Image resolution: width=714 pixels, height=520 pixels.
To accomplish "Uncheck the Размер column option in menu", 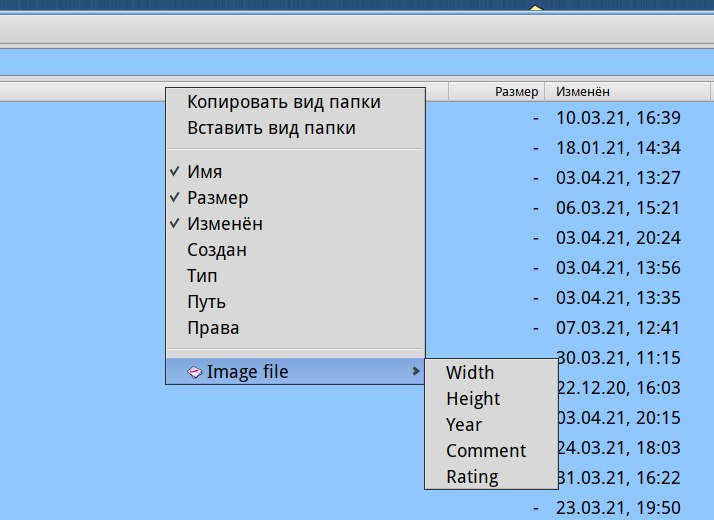I will (x=296, y=198).
